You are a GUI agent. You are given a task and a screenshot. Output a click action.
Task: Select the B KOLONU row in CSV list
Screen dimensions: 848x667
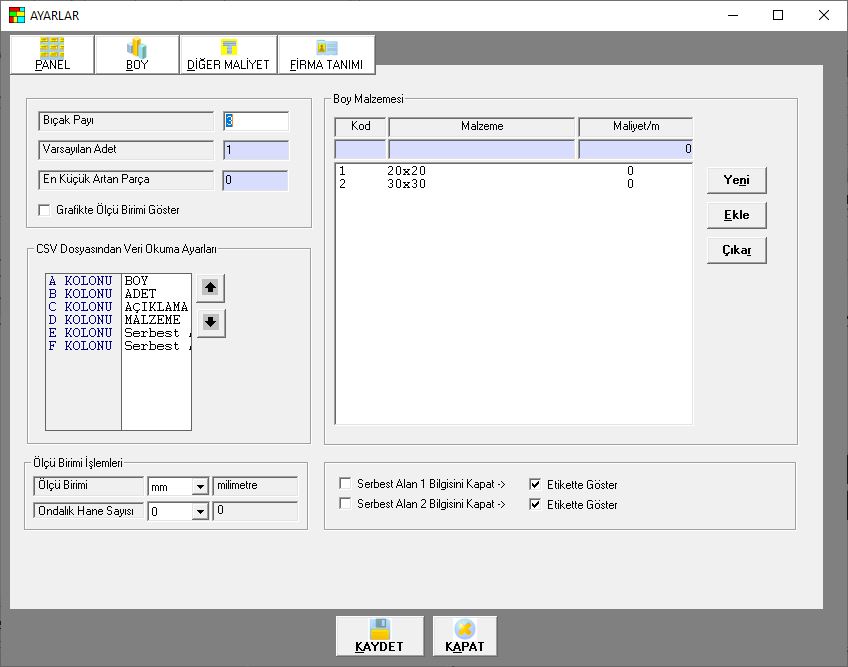(x=118, y=294)
